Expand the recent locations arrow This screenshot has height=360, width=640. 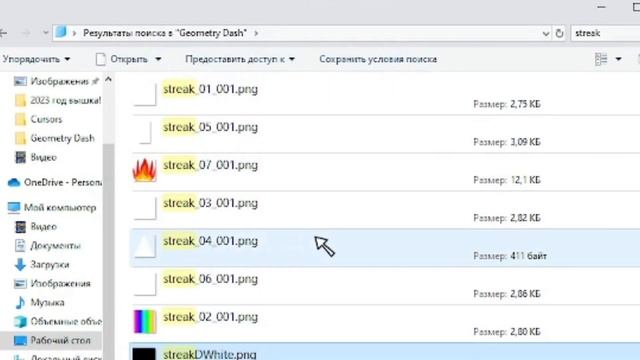tap(45, 33)
